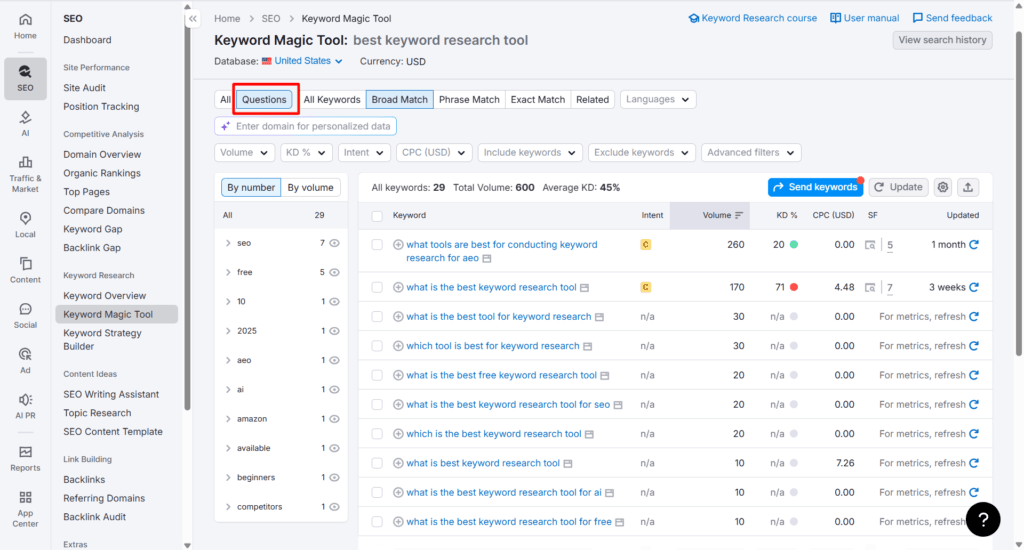Viewport: 1024px width, 550px height.
Task: Click the SEO breadcrumb link
Action: click(271, 19)
